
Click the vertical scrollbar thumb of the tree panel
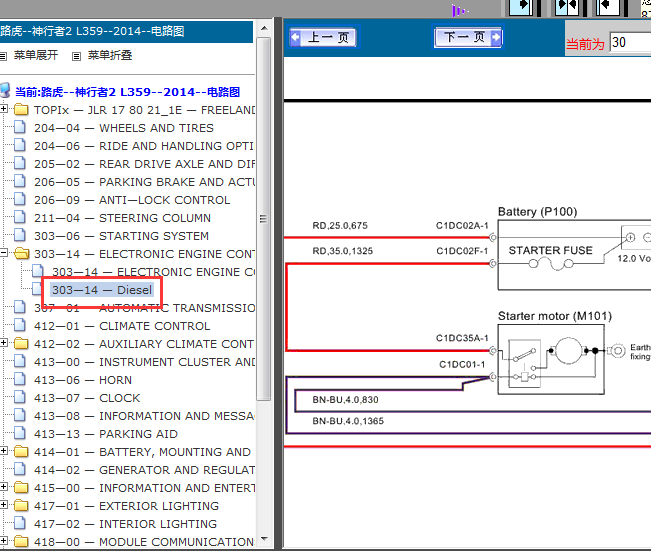point(264,219)
